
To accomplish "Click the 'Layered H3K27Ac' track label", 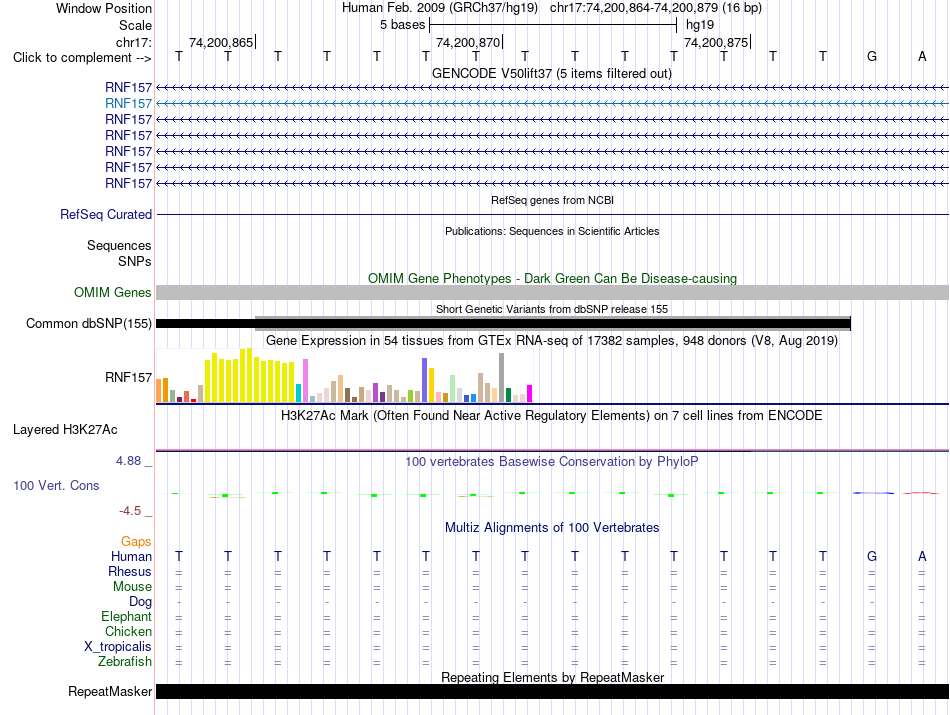I will (65, 430).
